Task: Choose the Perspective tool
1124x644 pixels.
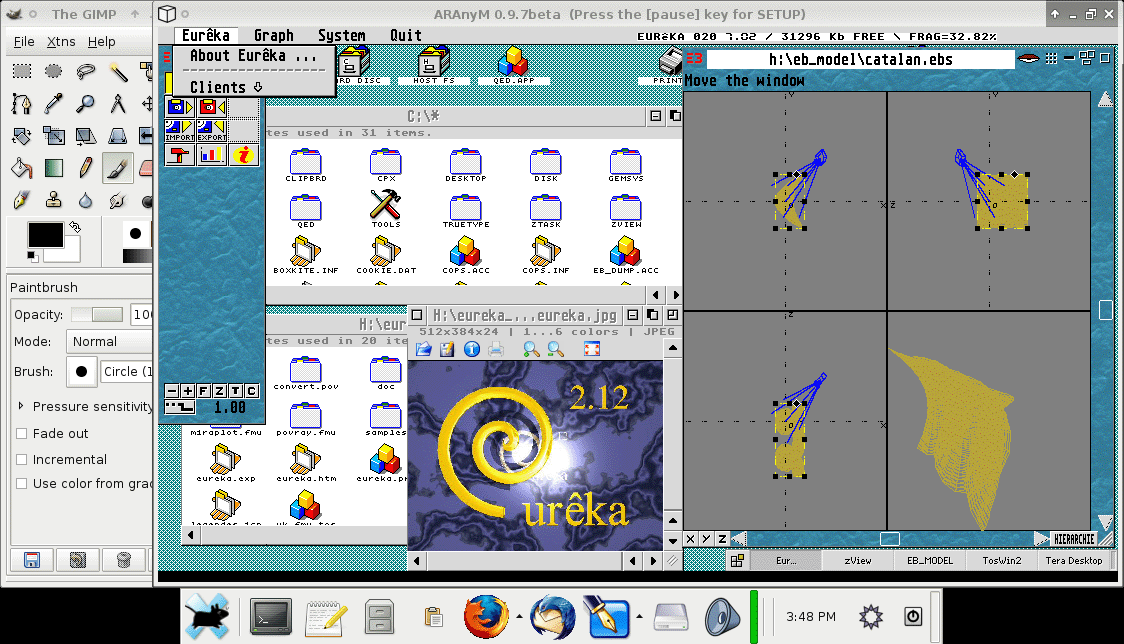Action: point(118,136)
